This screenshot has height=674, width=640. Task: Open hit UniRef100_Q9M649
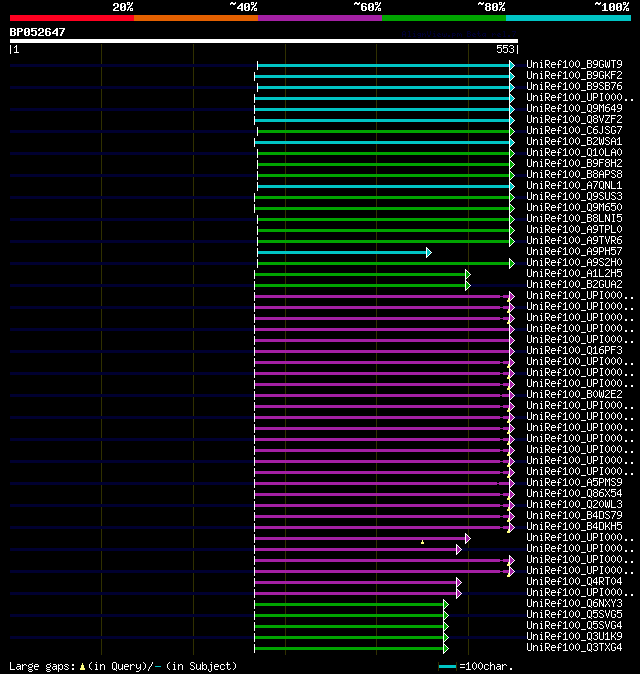[574, 108]
